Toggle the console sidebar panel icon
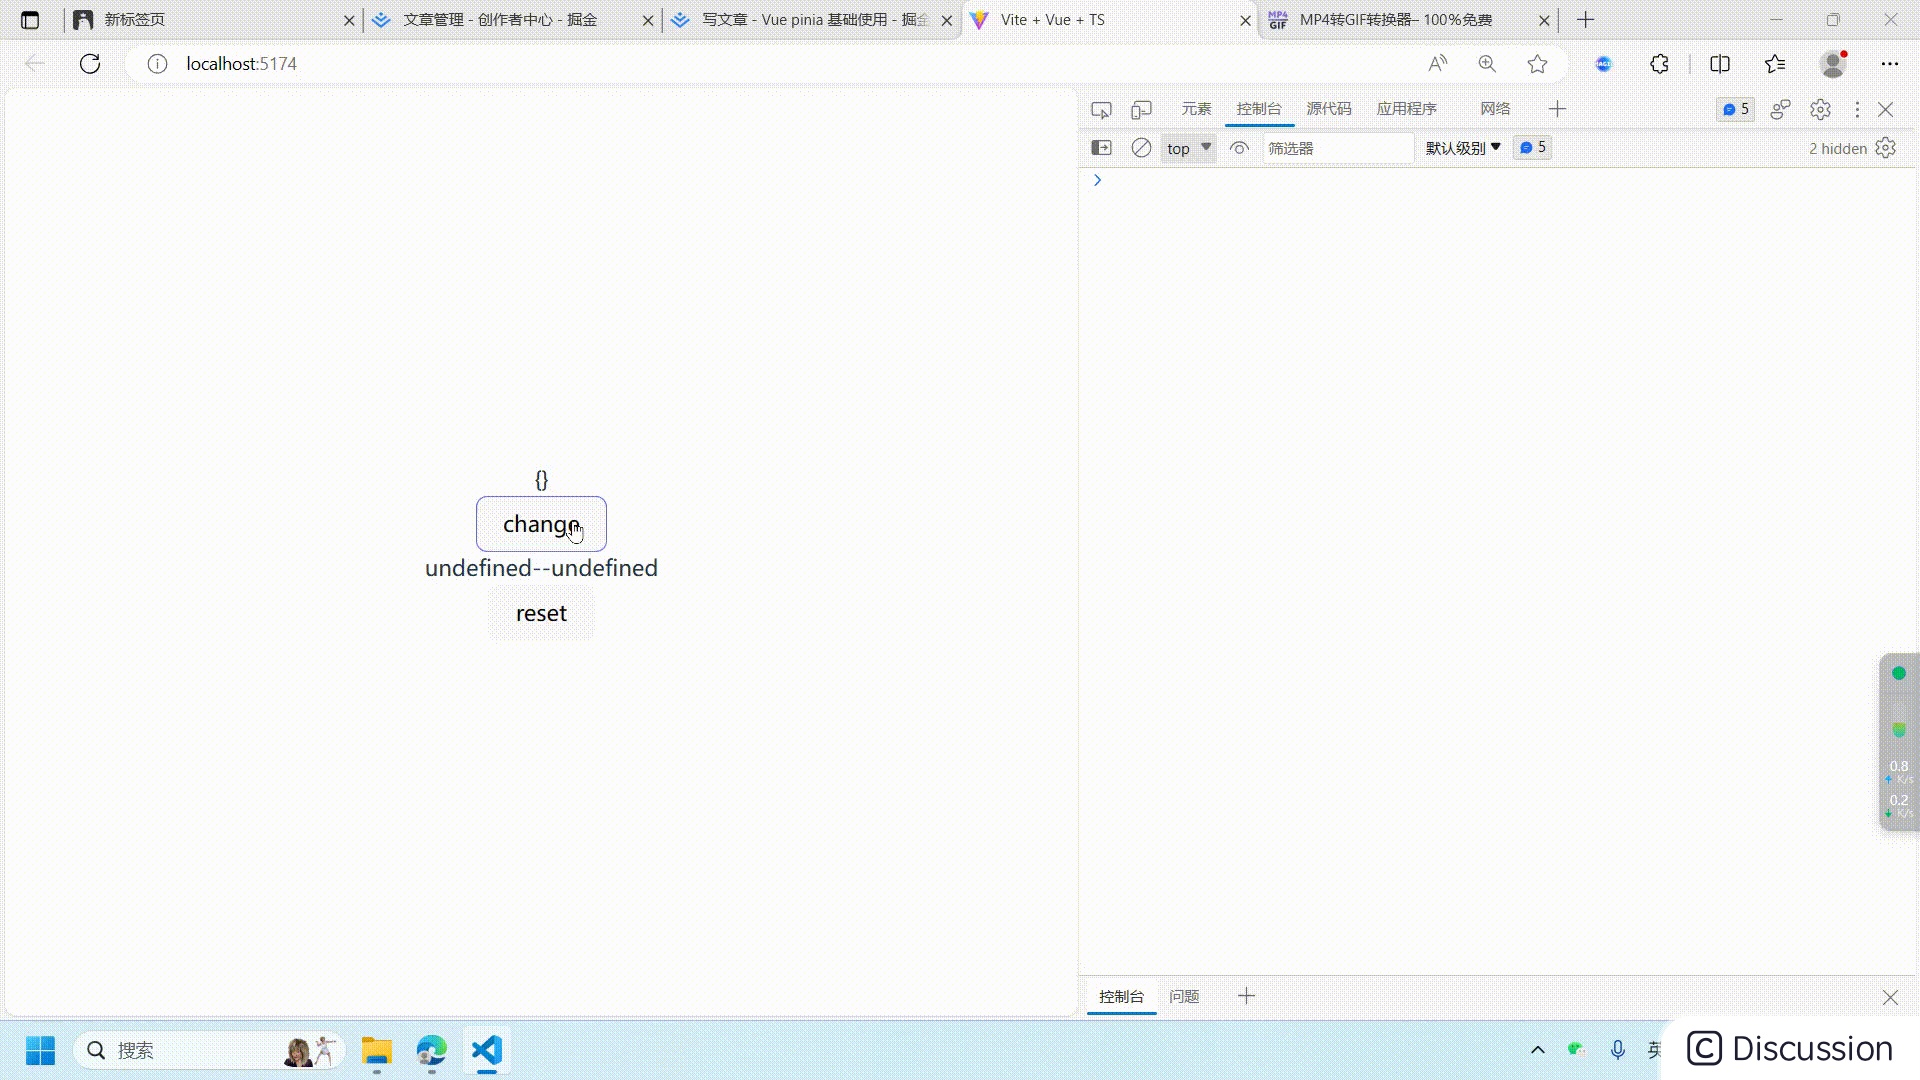The image size is (1920, 1080). (x=1101, y=148)
